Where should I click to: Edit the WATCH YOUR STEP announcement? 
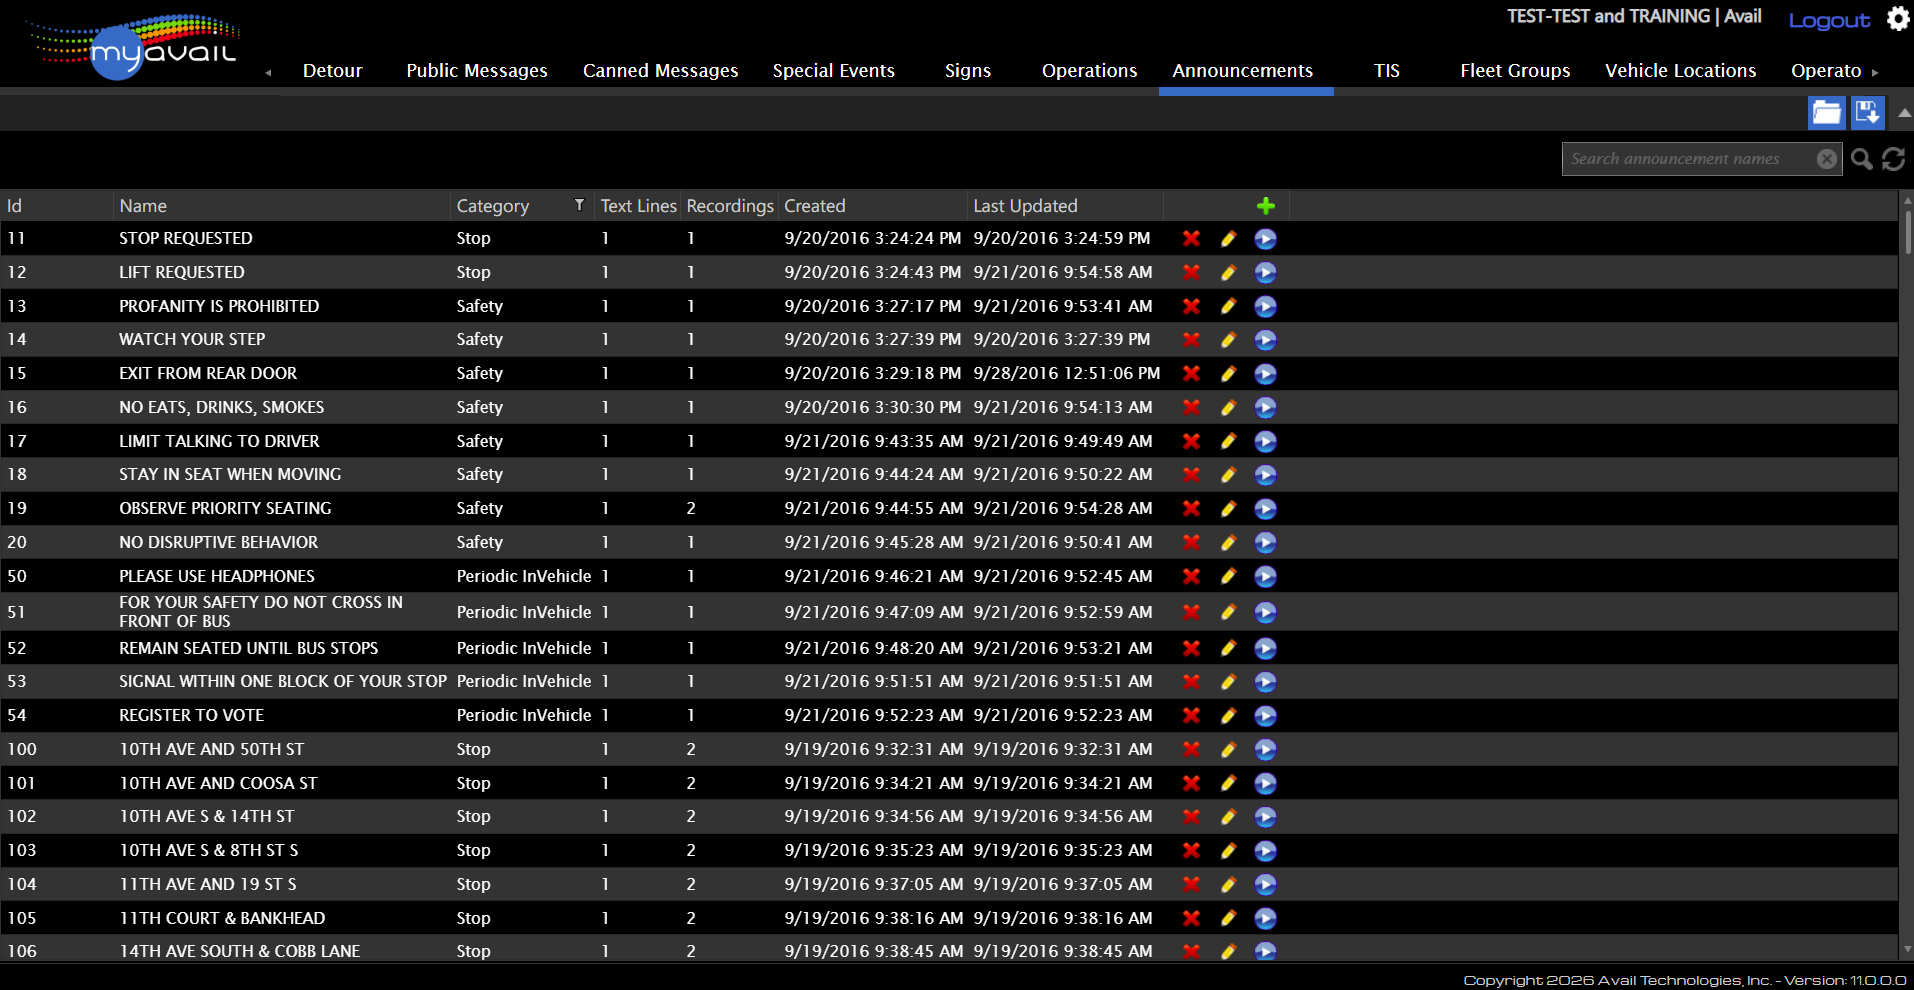[1228, 340]
